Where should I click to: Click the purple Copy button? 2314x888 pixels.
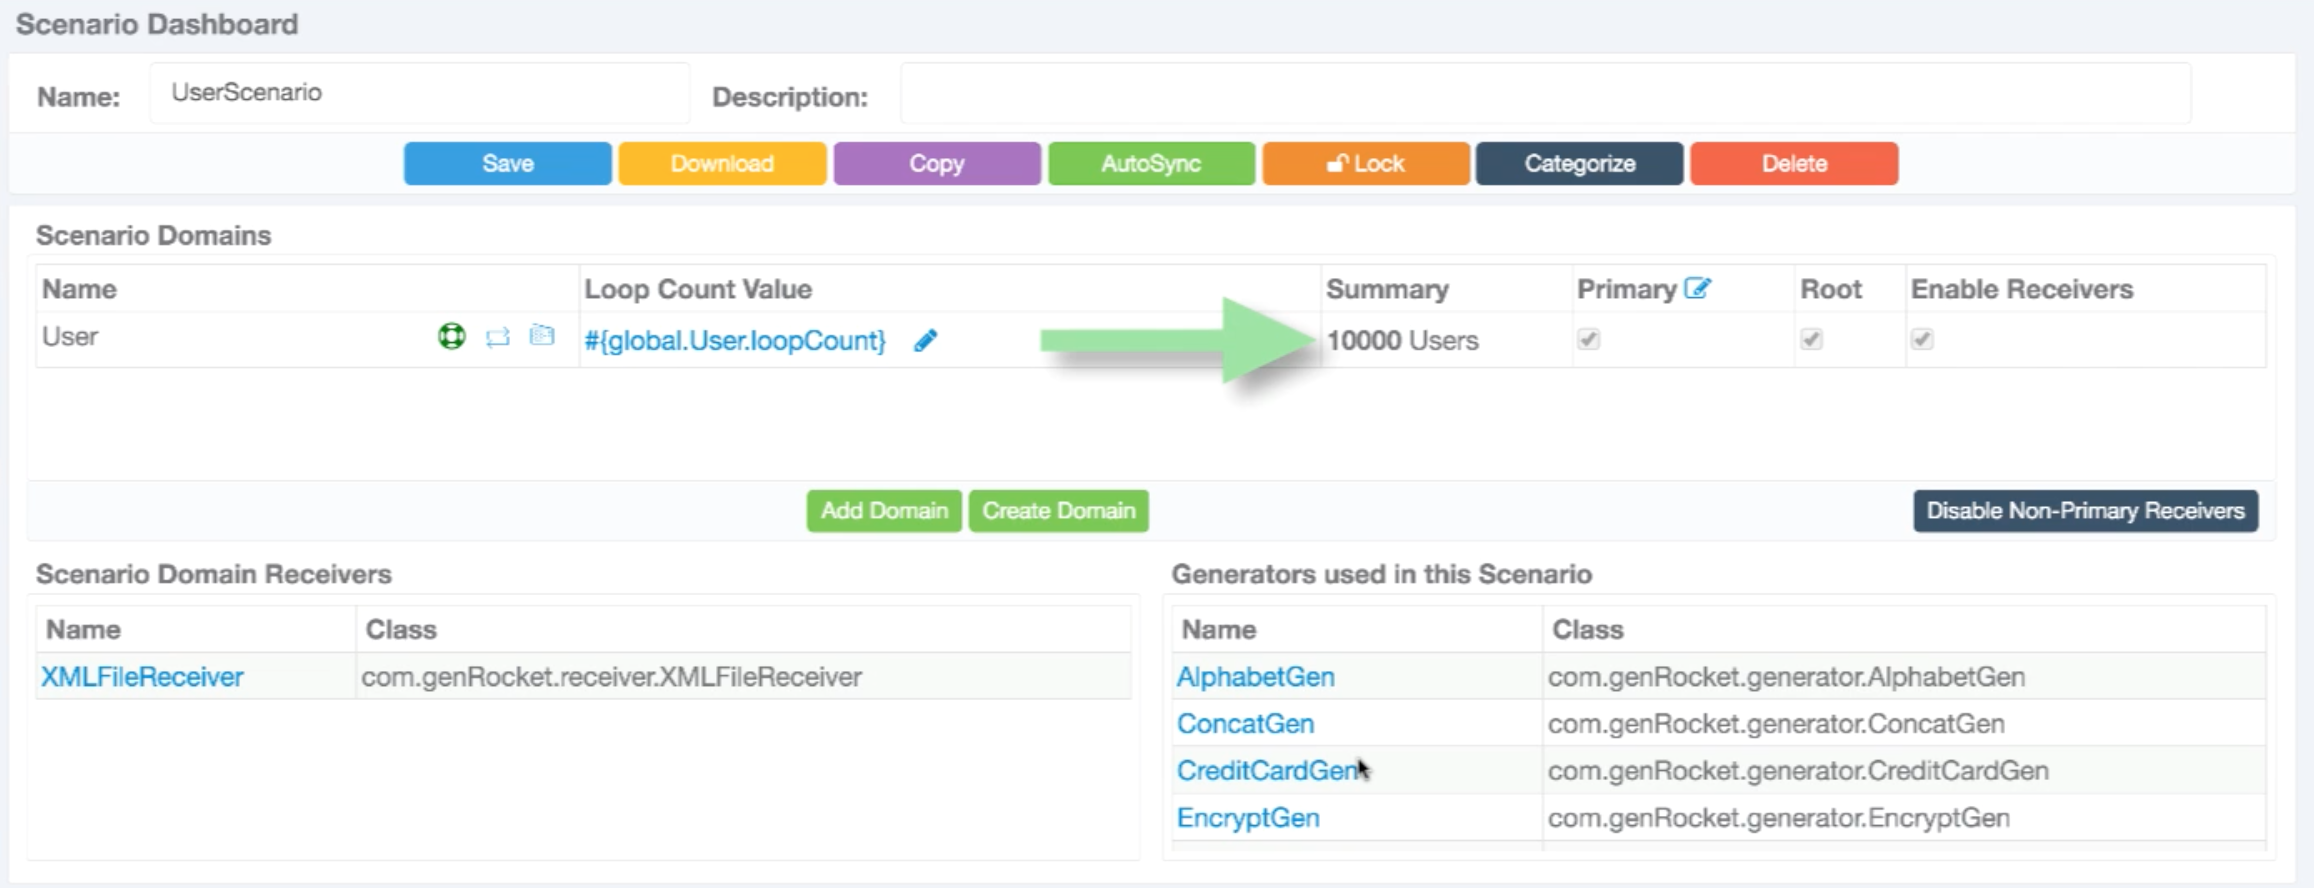937,164
